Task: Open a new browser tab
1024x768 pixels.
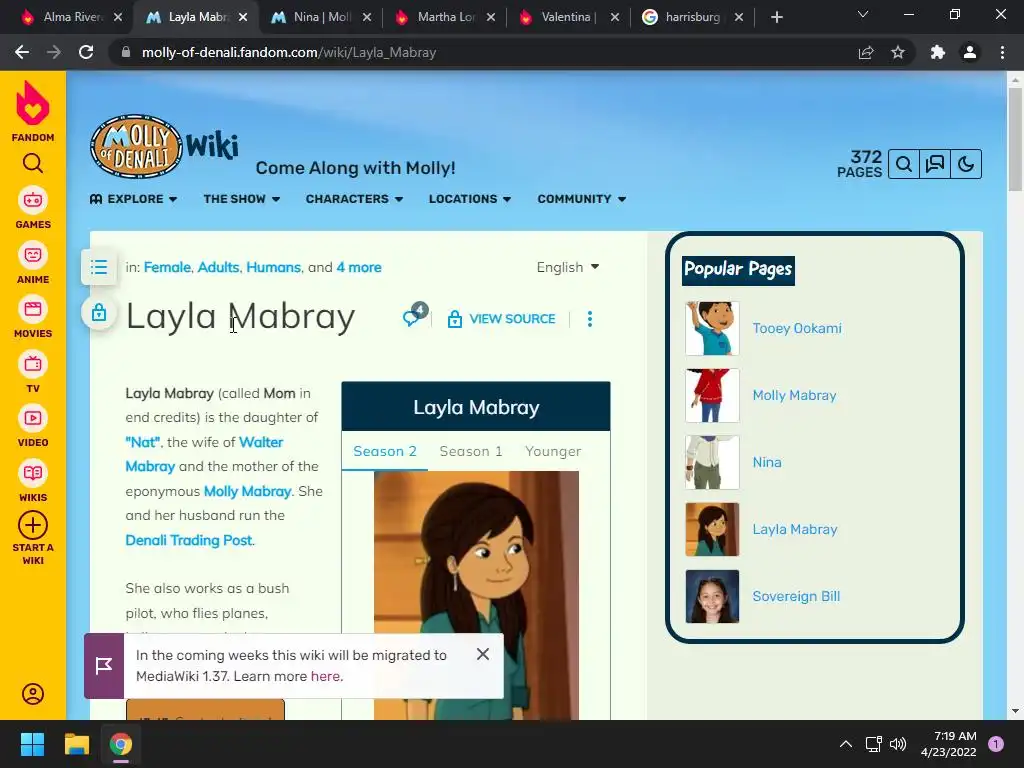Action: click(x=776, y=18)
